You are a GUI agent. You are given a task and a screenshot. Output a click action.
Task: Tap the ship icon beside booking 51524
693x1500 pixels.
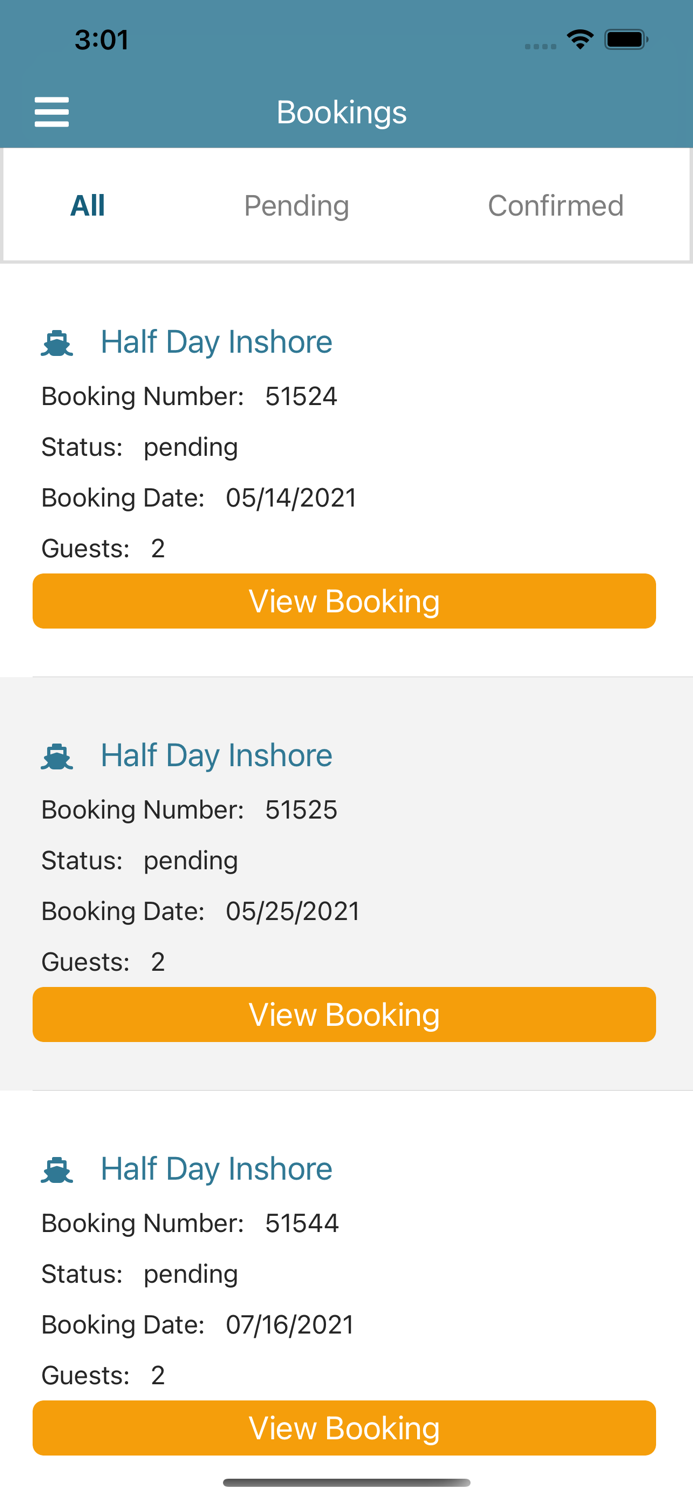pos(57,341)
